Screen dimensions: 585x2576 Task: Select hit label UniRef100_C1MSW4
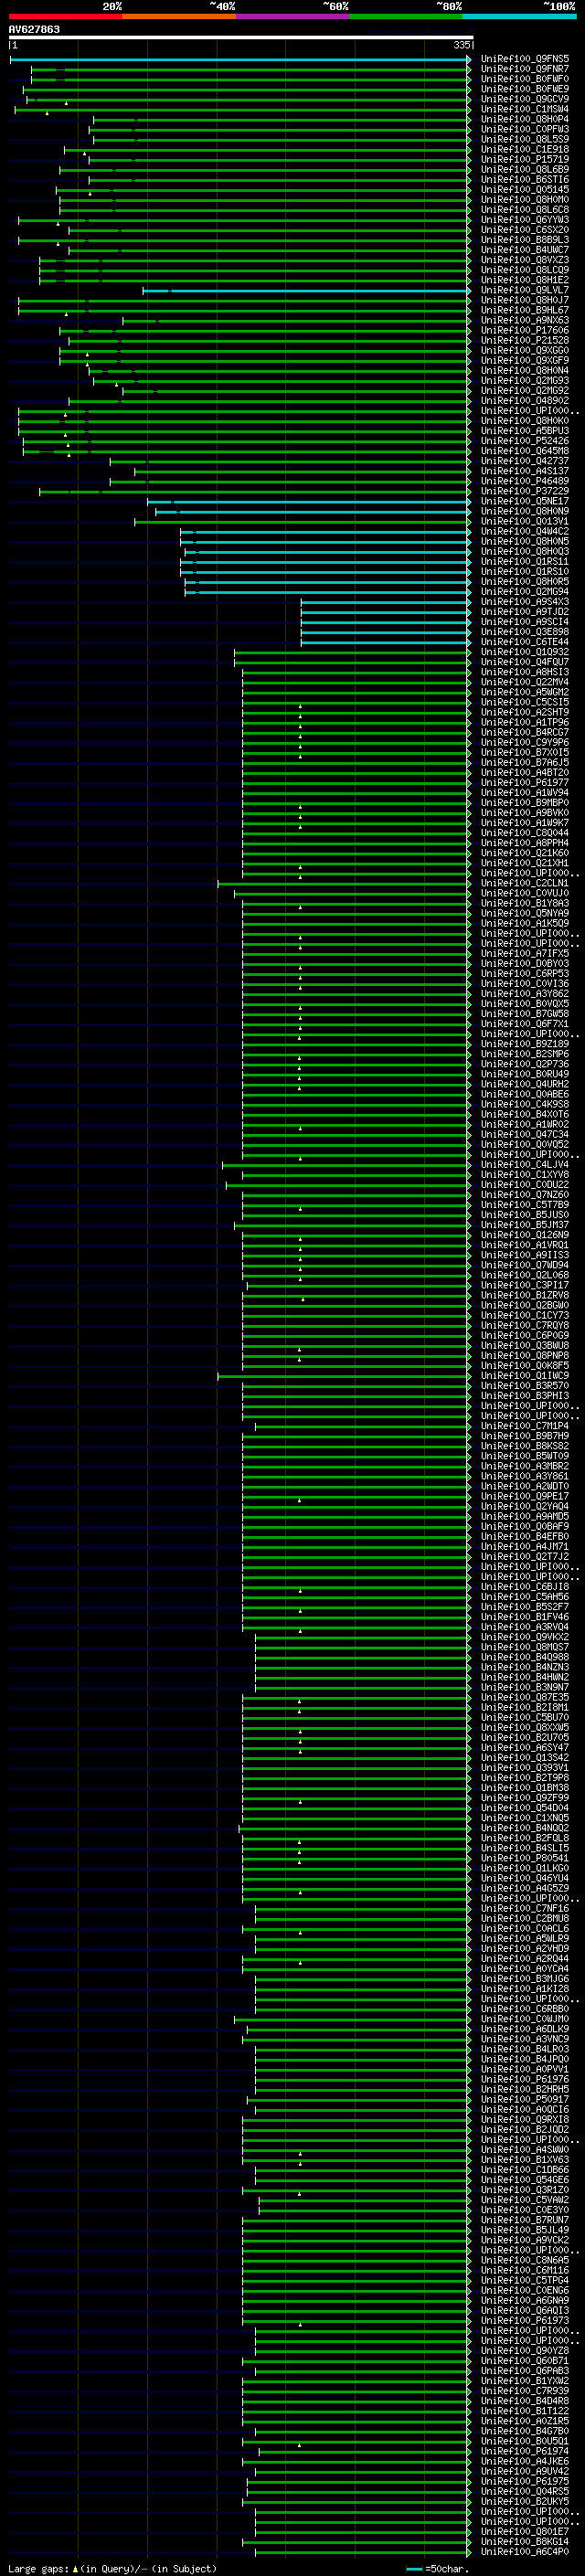525,109
